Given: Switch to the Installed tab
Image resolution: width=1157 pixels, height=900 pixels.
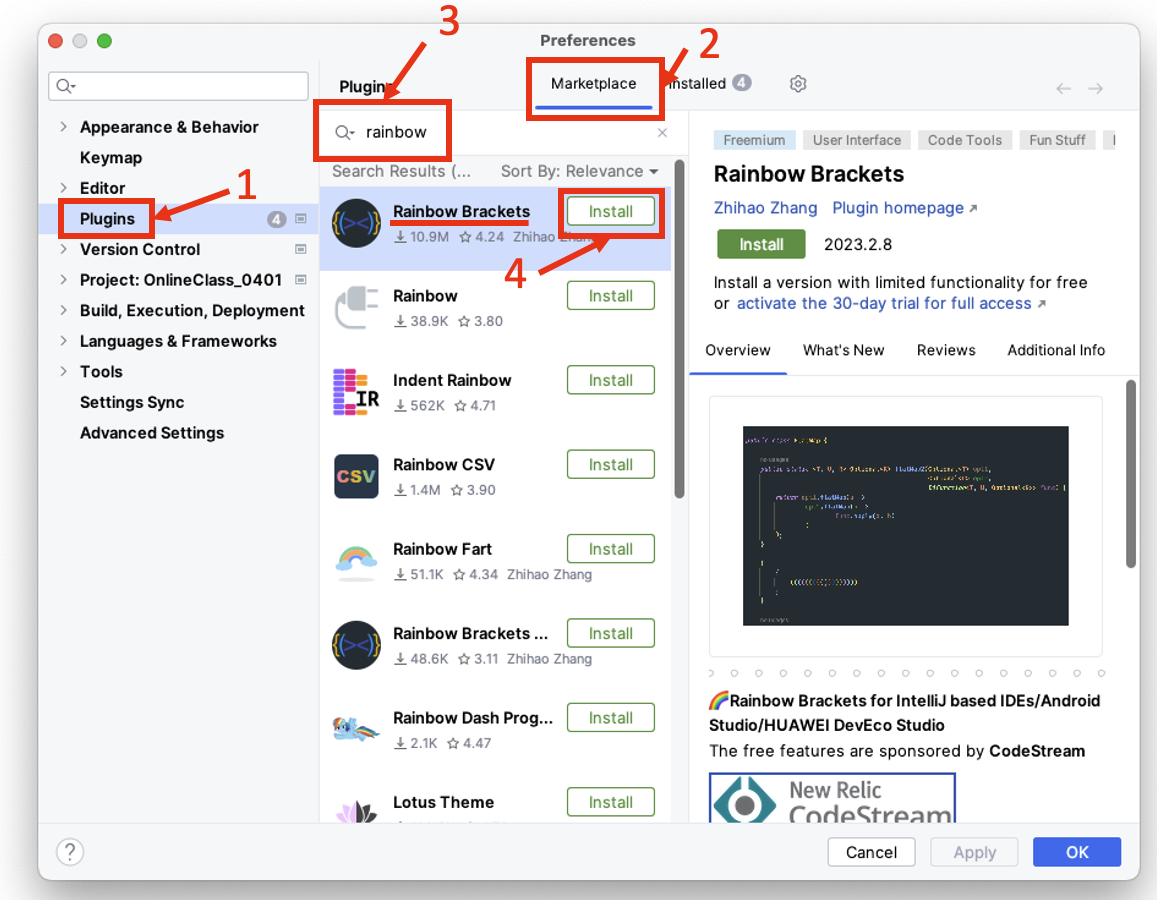Looking at the screenshot, I should pyautogui.click(x=709, y=83).
